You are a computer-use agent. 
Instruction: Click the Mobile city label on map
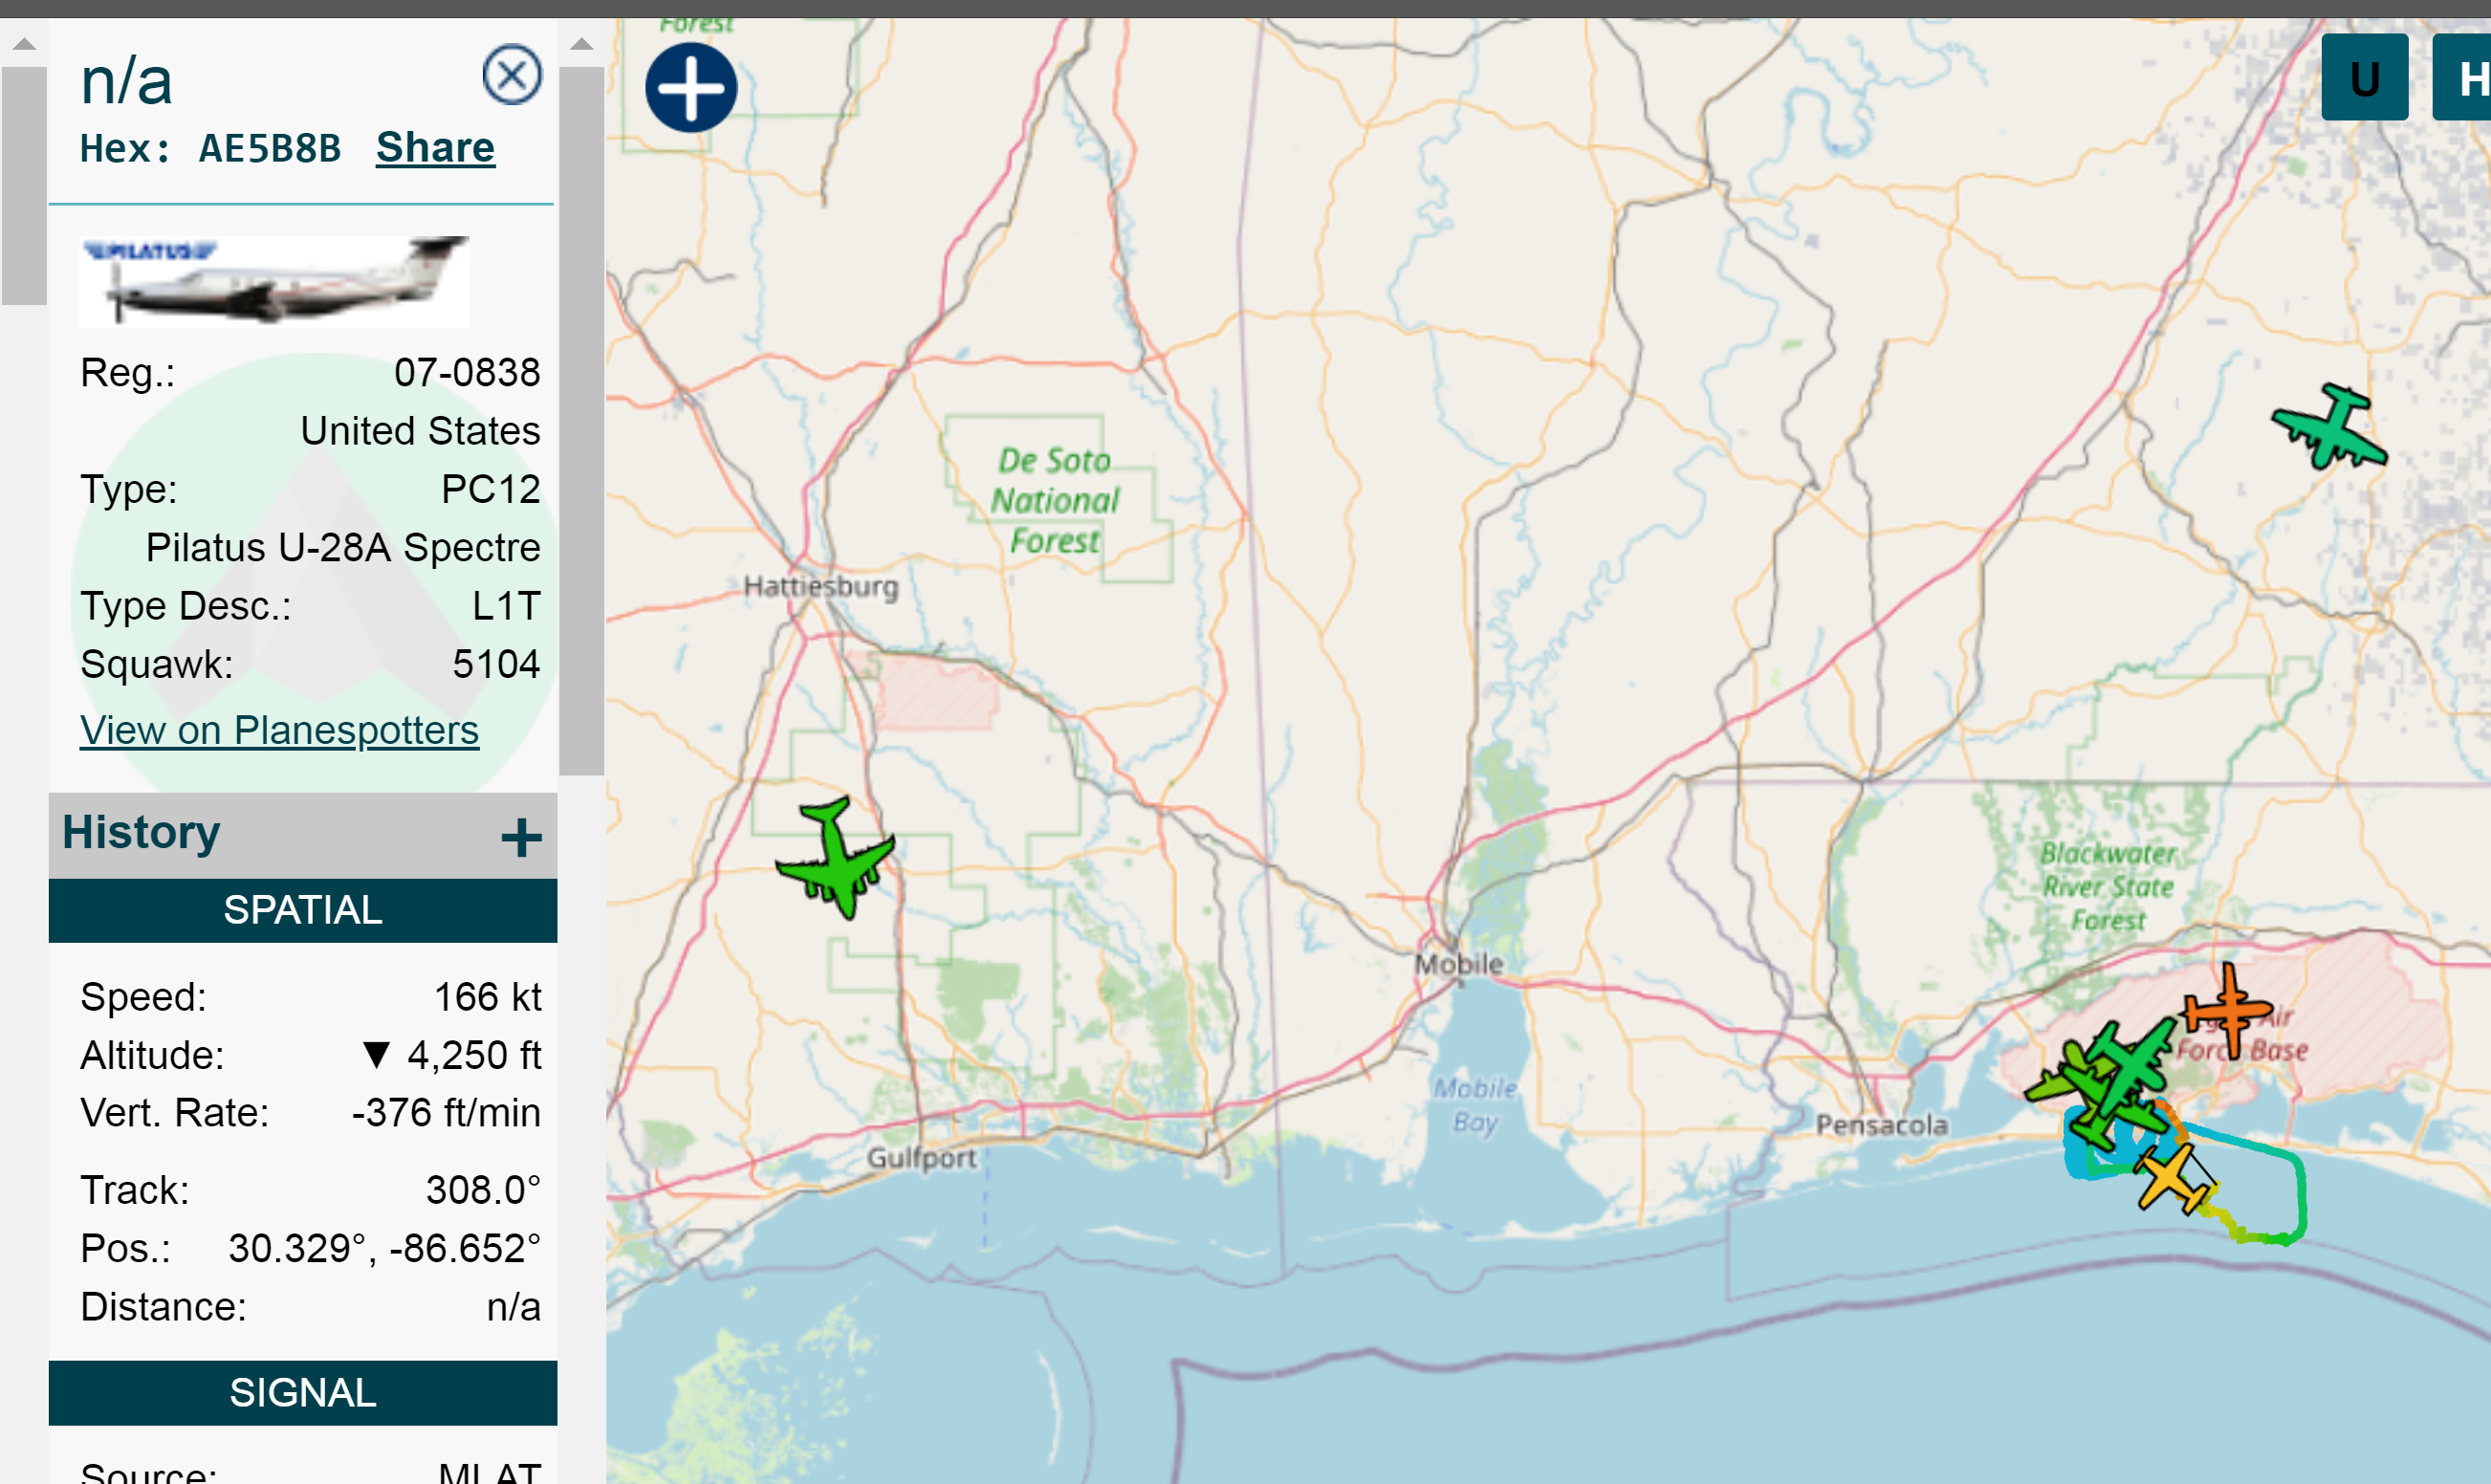pos(1459,964)
